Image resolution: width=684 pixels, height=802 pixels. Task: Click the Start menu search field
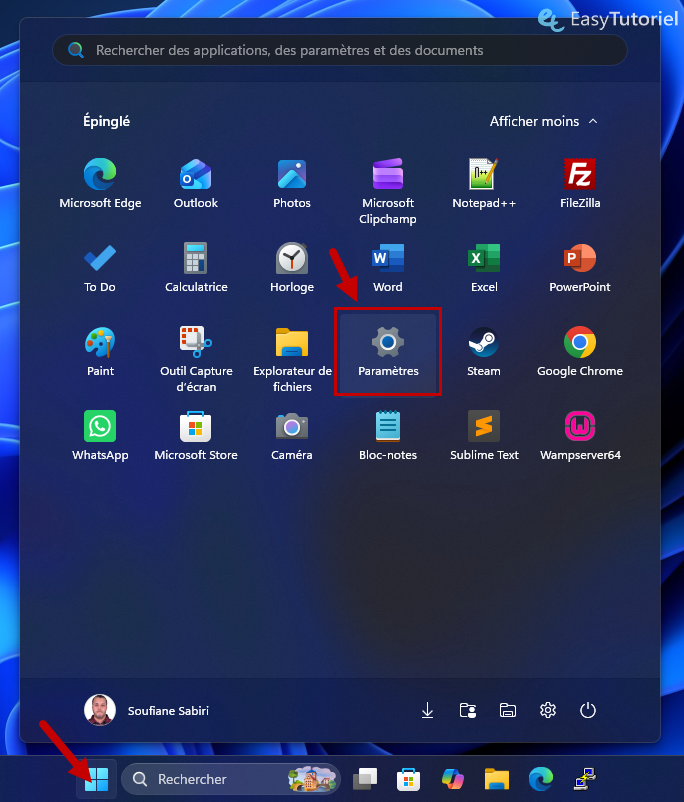(x=340, y=50)
